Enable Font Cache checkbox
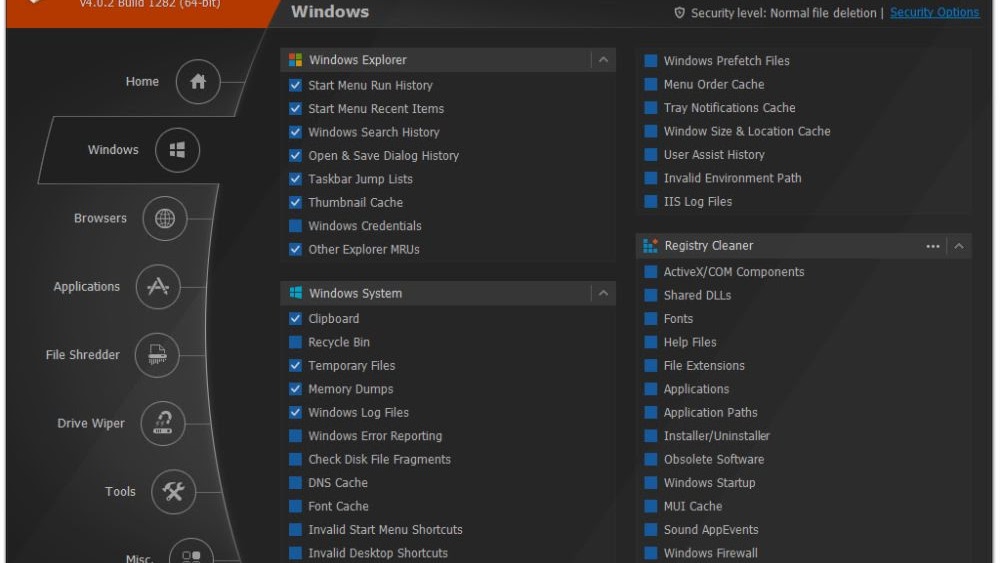The height and width of the screenshot is (563, 1000). (295, 506)
